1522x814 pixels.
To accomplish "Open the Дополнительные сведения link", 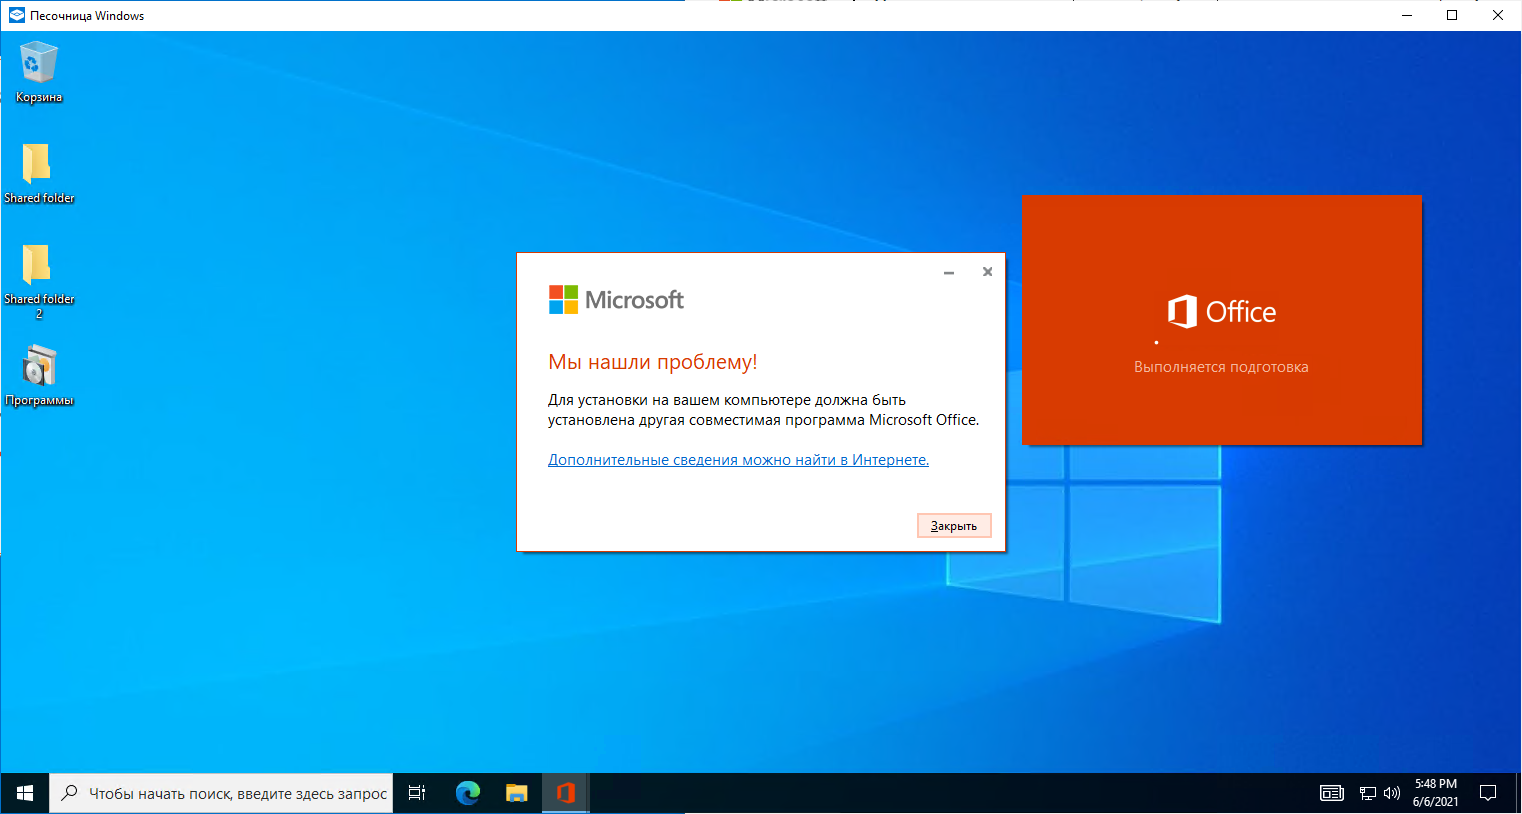I will tap(738, 460).
